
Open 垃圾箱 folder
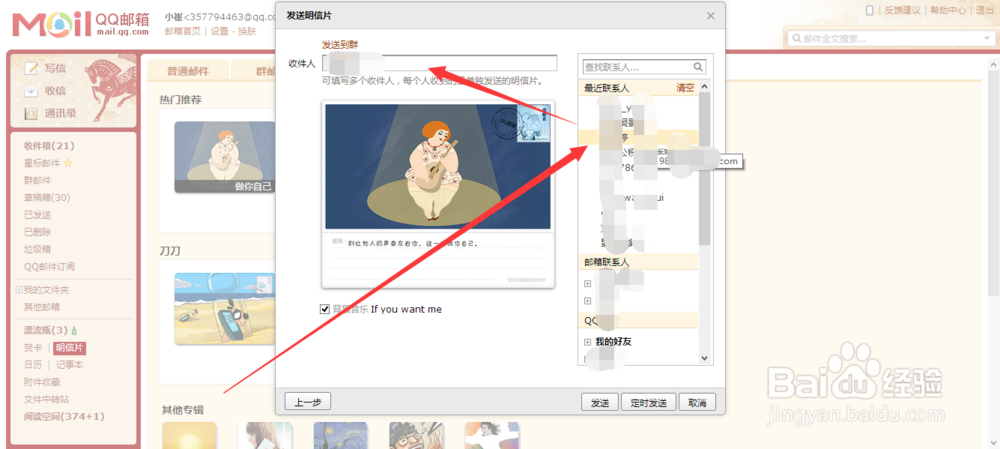point(38,249)
